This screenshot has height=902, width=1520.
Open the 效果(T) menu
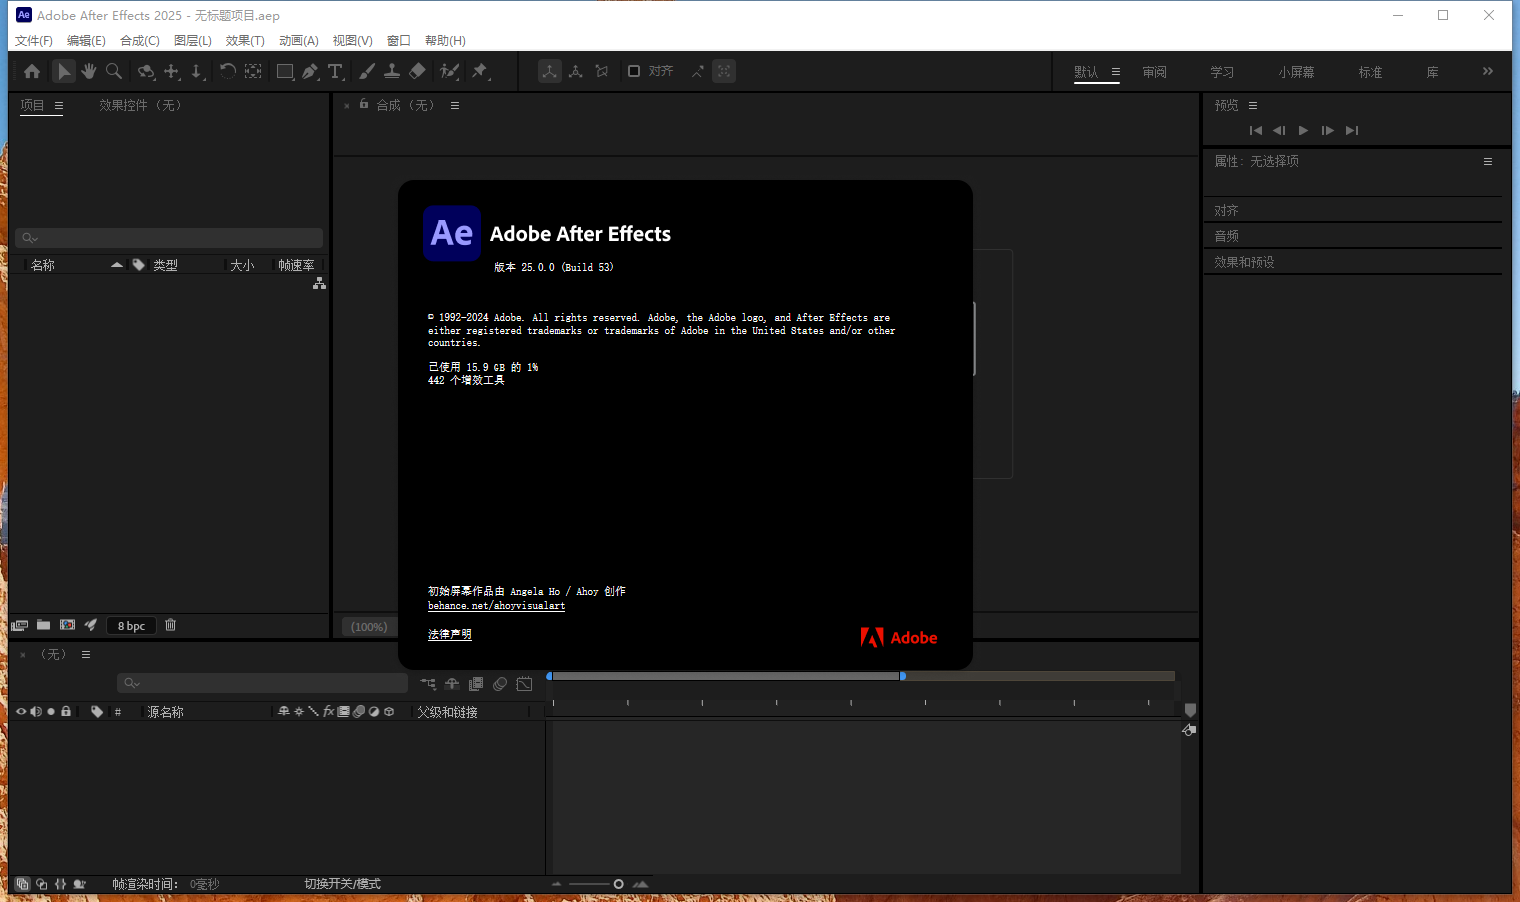245,41
